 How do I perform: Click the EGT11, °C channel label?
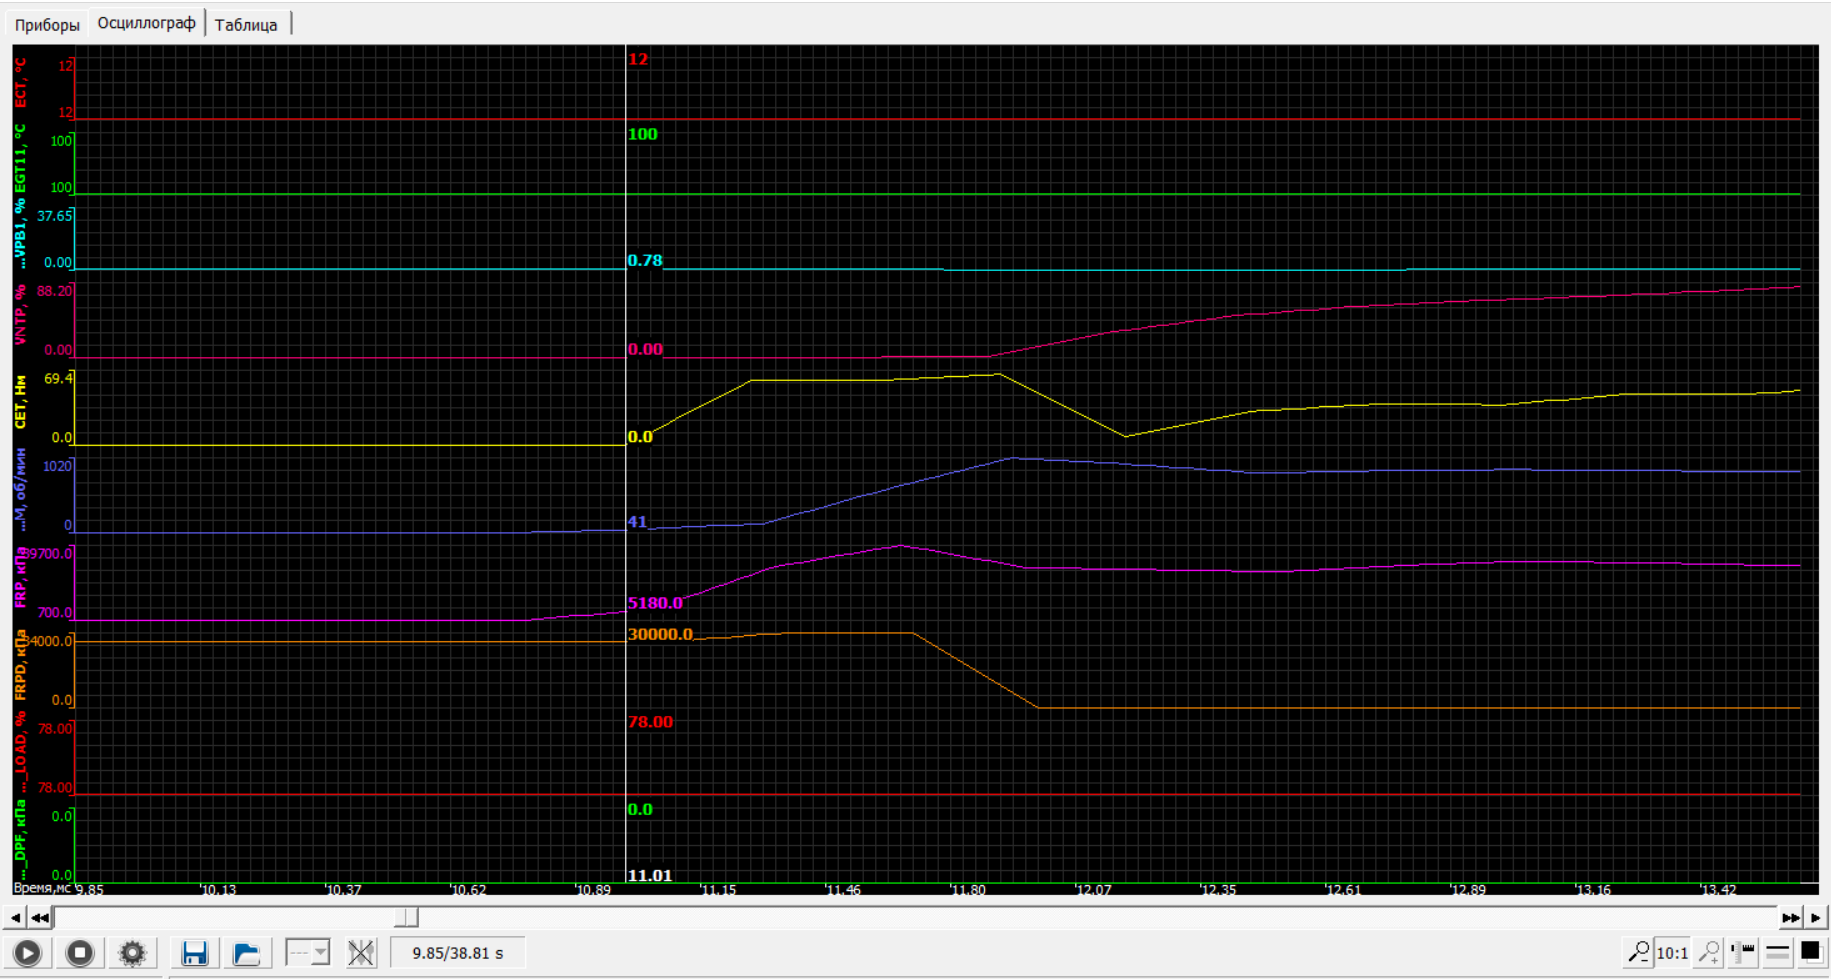click(21, 158)
